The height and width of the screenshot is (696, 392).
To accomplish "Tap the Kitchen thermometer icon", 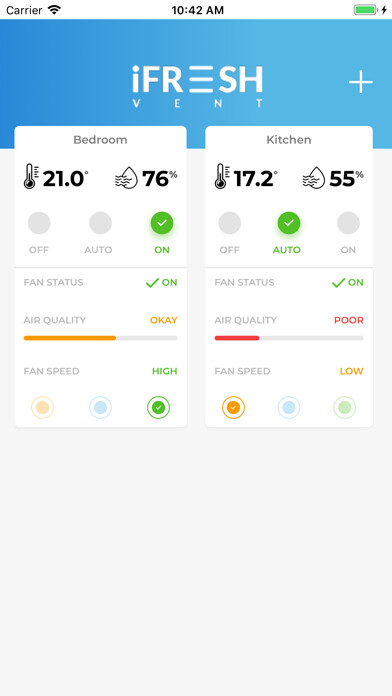I will pyautogui.click(x=222, y=176).
